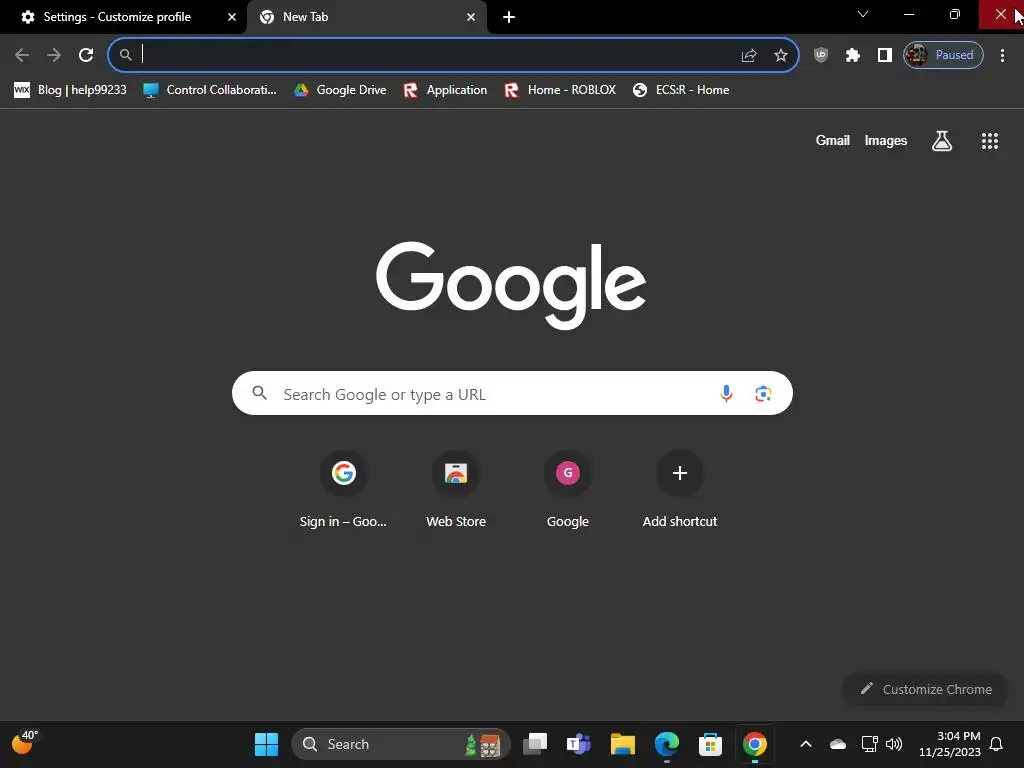Open the network display tray icon
The width and height of the screenshot is (1024, 768).
point(869,744)
